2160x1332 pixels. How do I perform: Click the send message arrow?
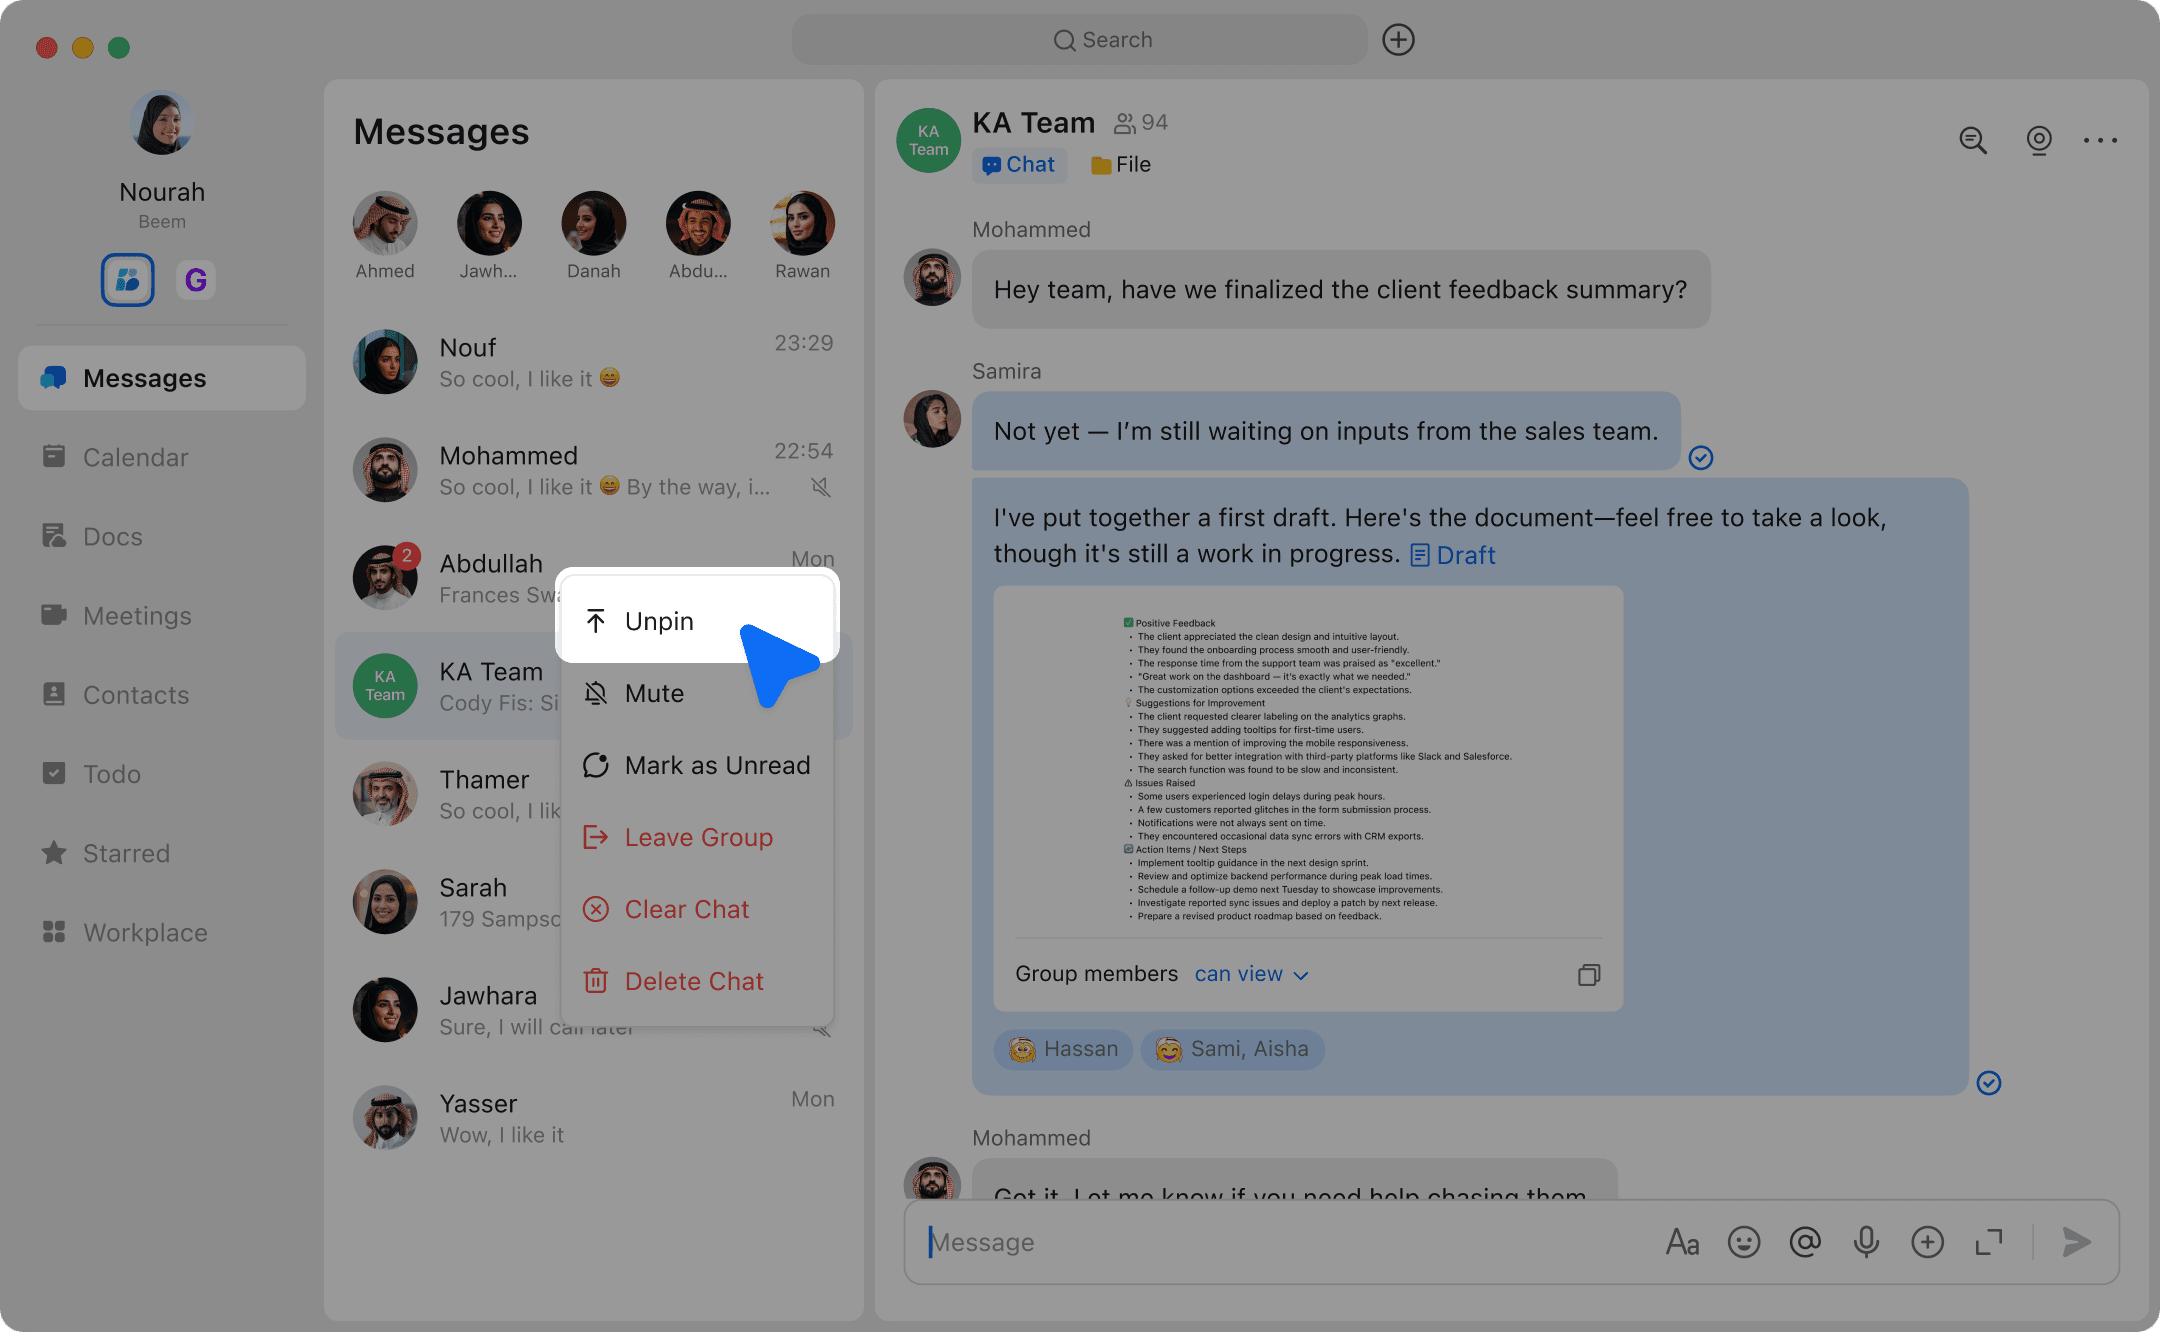[2076, 1242]
